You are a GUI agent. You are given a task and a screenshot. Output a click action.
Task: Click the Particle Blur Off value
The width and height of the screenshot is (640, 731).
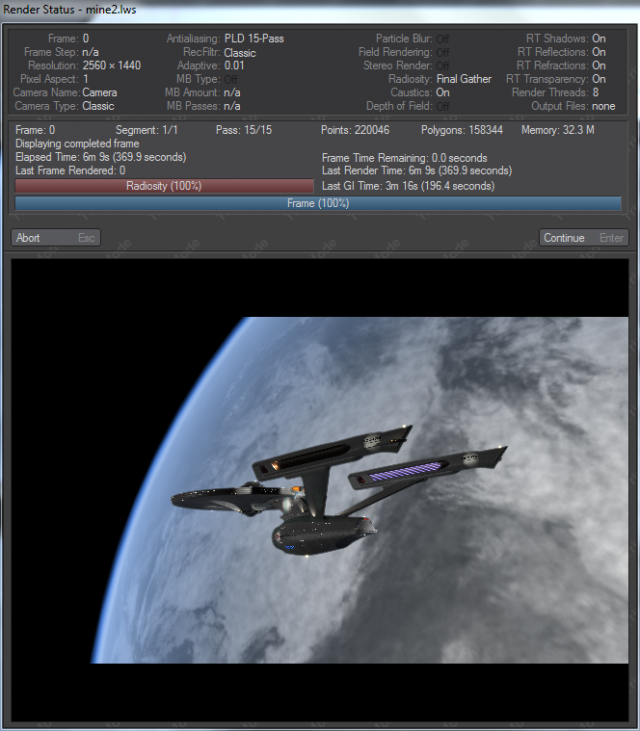[443, 39]
